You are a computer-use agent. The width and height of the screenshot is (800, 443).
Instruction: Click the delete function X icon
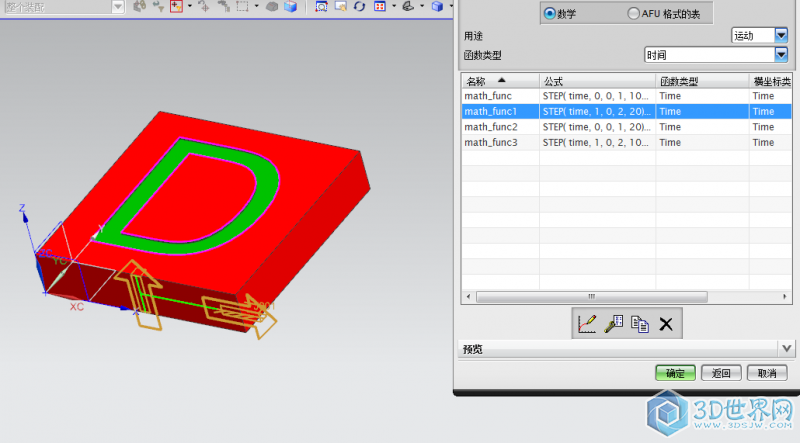(x=666, y=324)
